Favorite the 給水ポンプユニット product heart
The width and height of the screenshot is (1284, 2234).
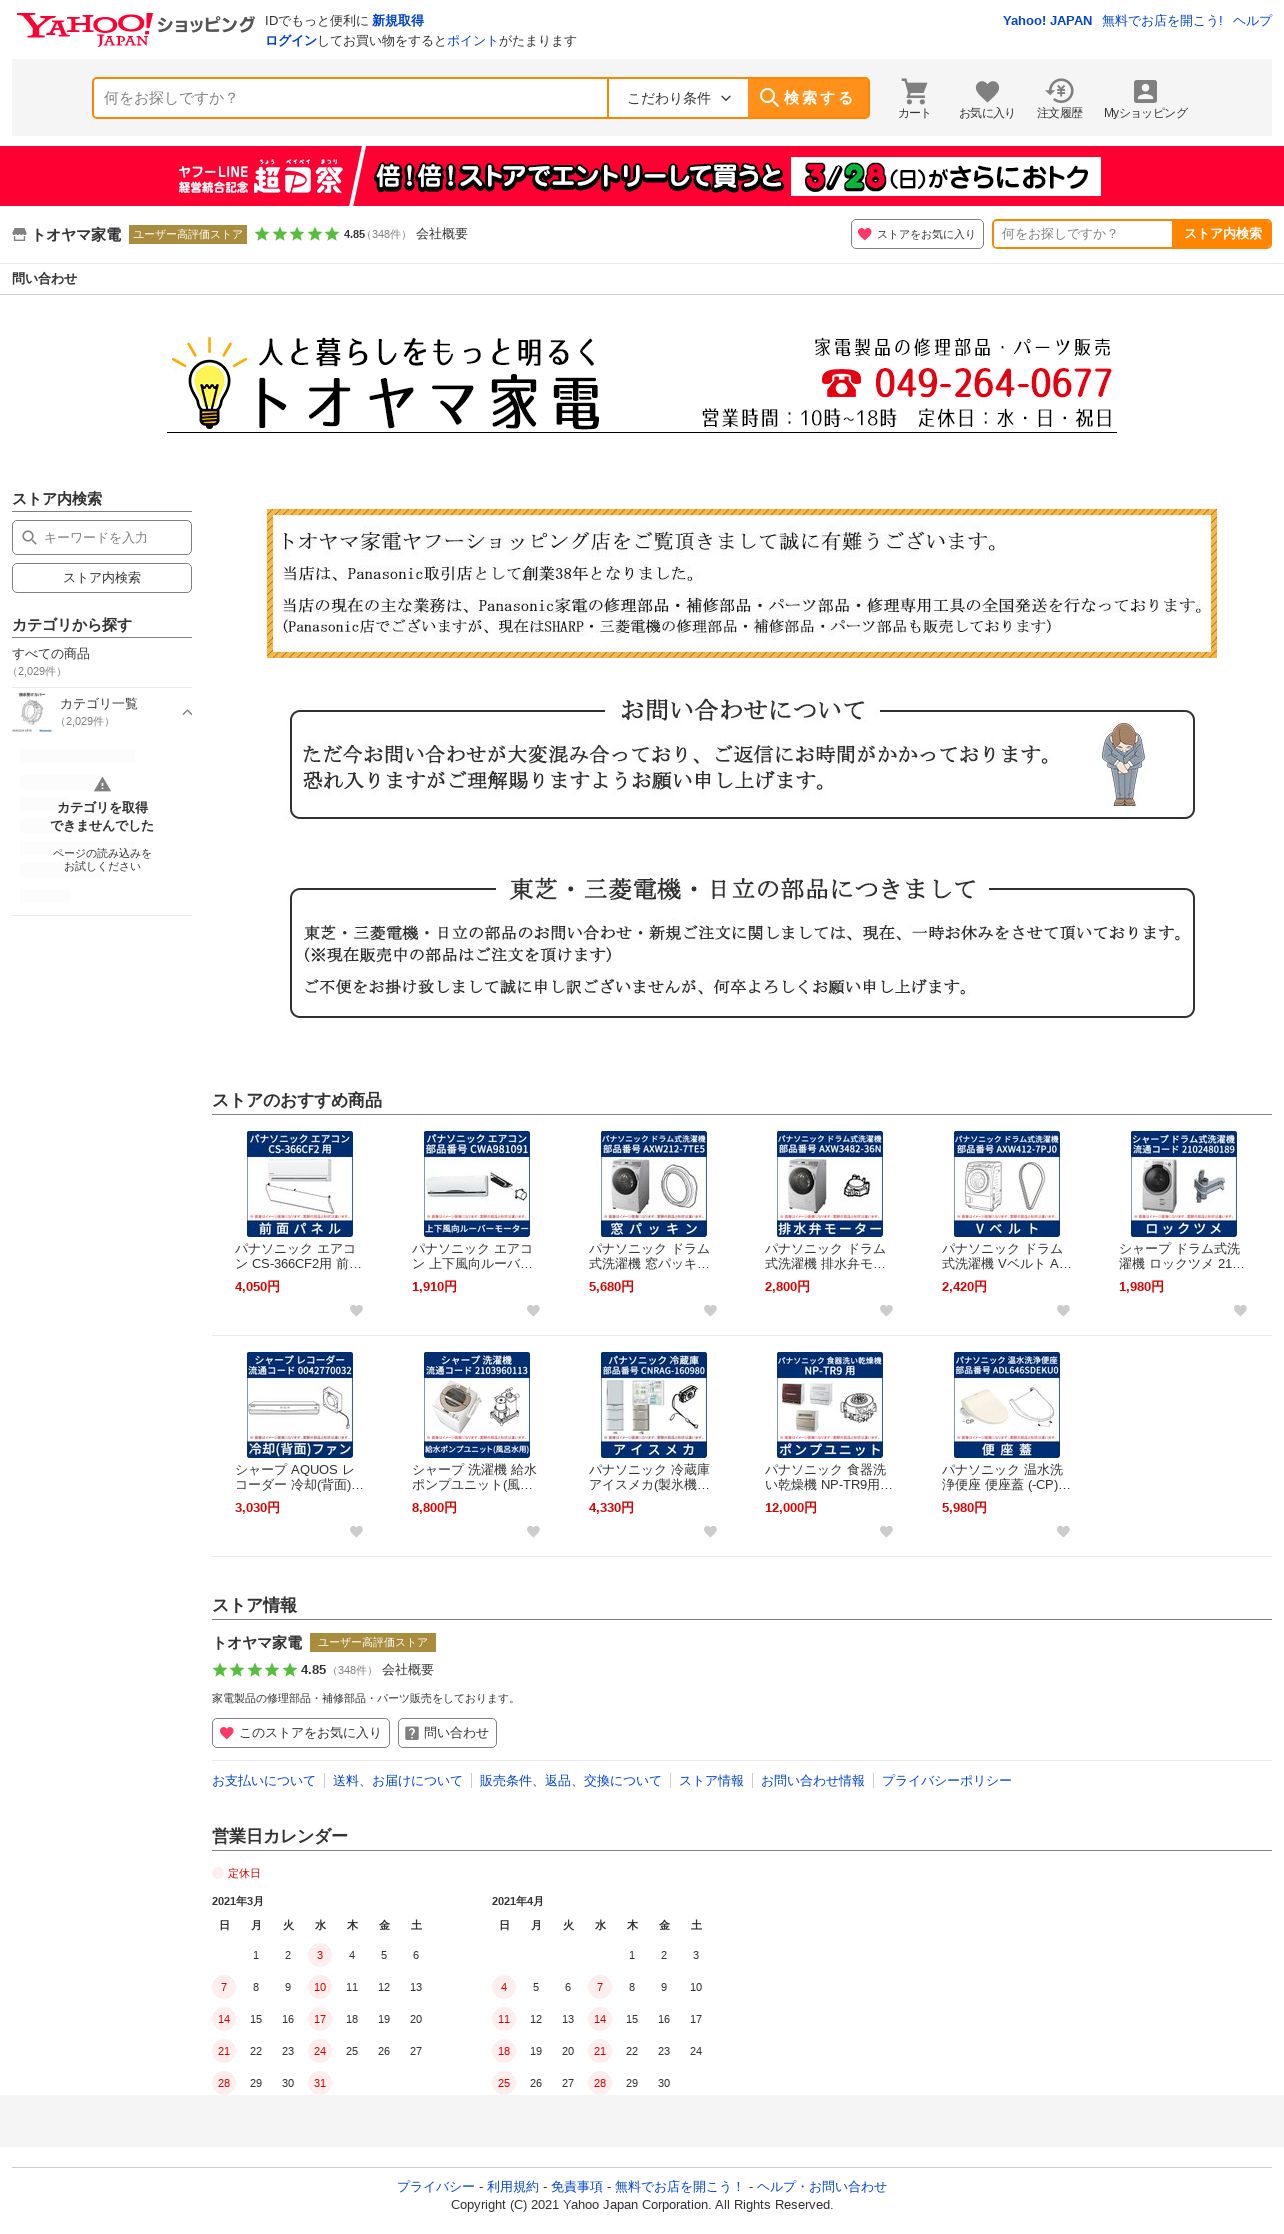tap(533, 1531)
